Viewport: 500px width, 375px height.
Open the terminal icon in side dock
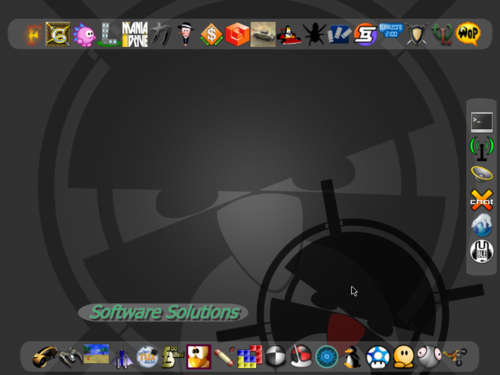pyautogui.click(x=482, y=122)
